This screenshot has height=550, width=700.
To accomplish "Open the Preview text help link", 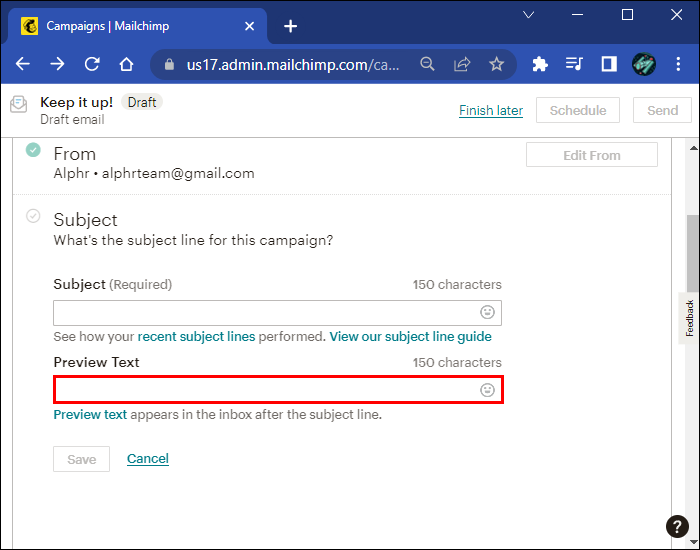I will point(90,414).
